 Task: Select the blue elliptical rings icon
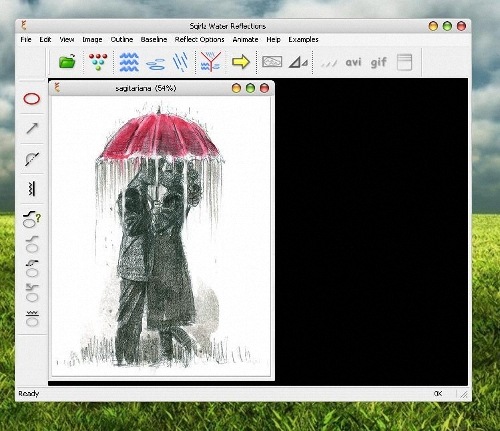[x=156, y=64]
